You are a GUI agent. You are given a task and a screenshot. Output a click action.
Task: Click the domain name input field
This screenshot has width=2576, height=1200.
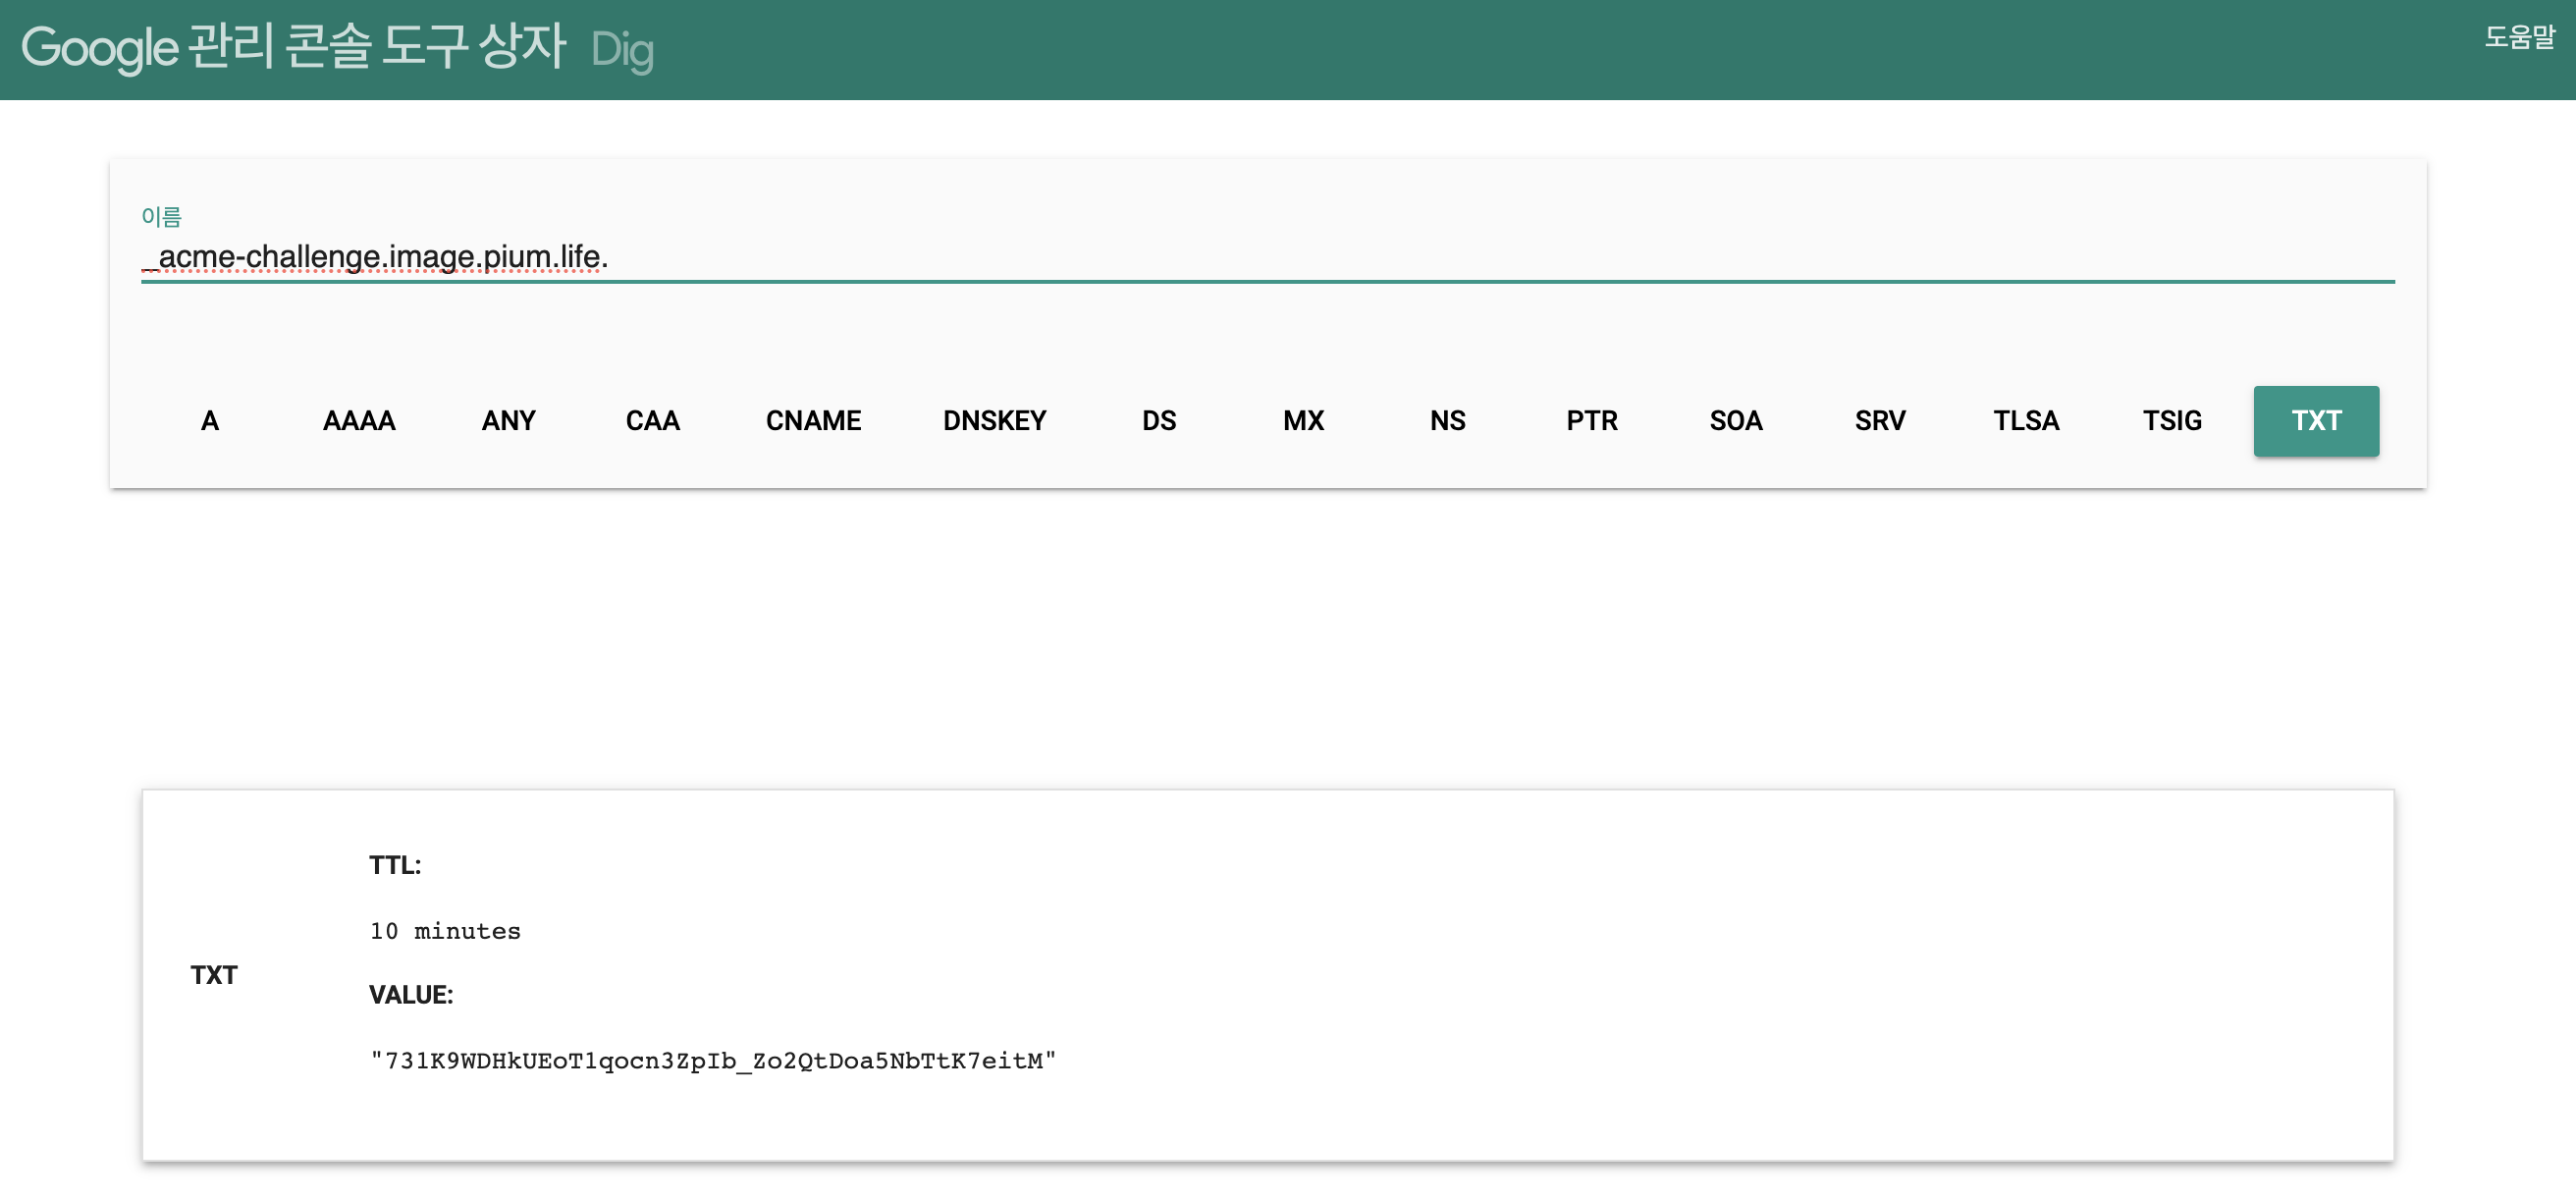1266,257
